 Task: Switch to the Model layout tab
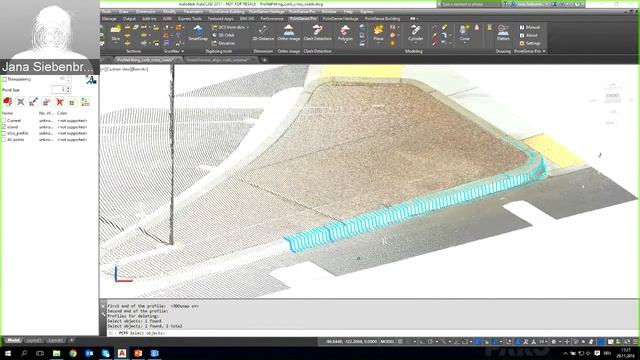click(x=13, y=340)
